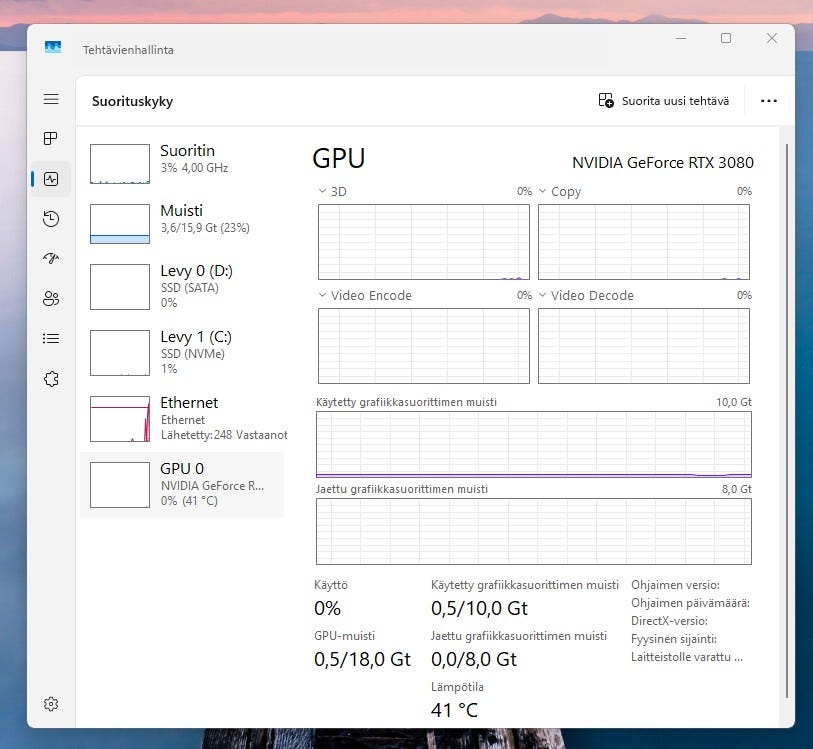Viewport: 813px width, 749px height.
Task: Open the three-dot more options menu
Action: 768,101
